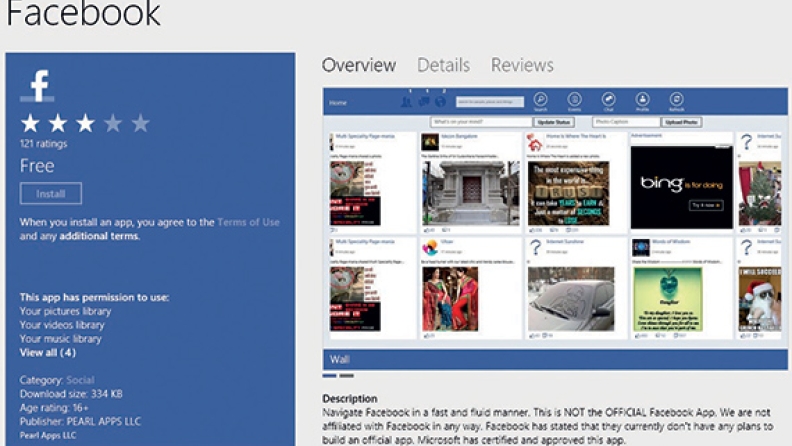Open the green heart quote image
The width and height of the screenshot is (792, 446).
668,299
